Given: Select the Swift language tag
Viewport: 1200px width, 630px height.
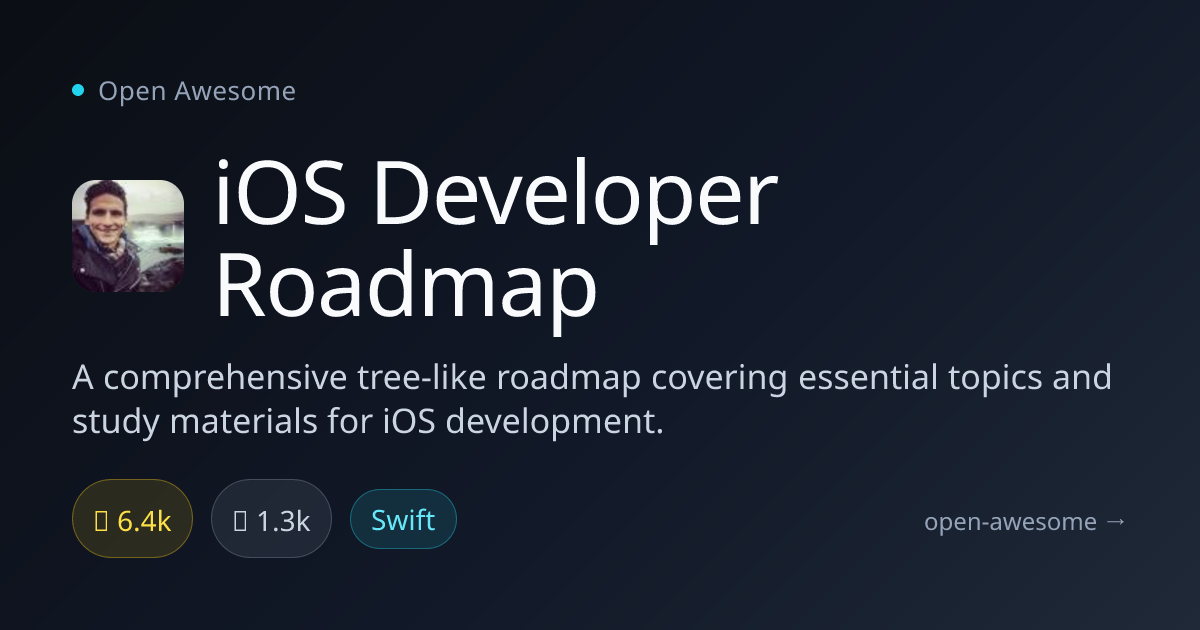Looking at the screenshot, I should tap(403, 520).
